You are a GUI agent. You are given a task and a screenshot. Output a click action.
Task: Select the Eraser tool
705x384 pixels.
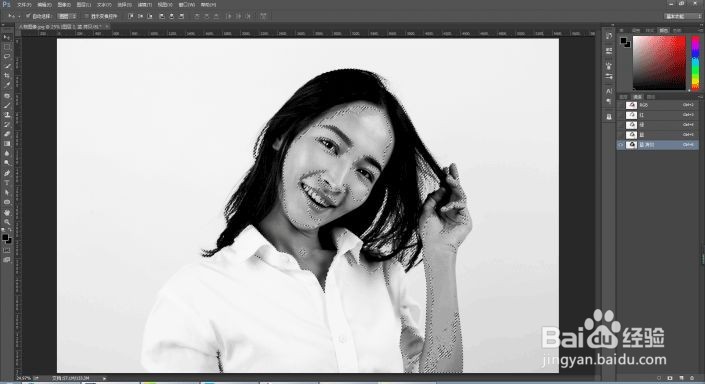(7, 134)
